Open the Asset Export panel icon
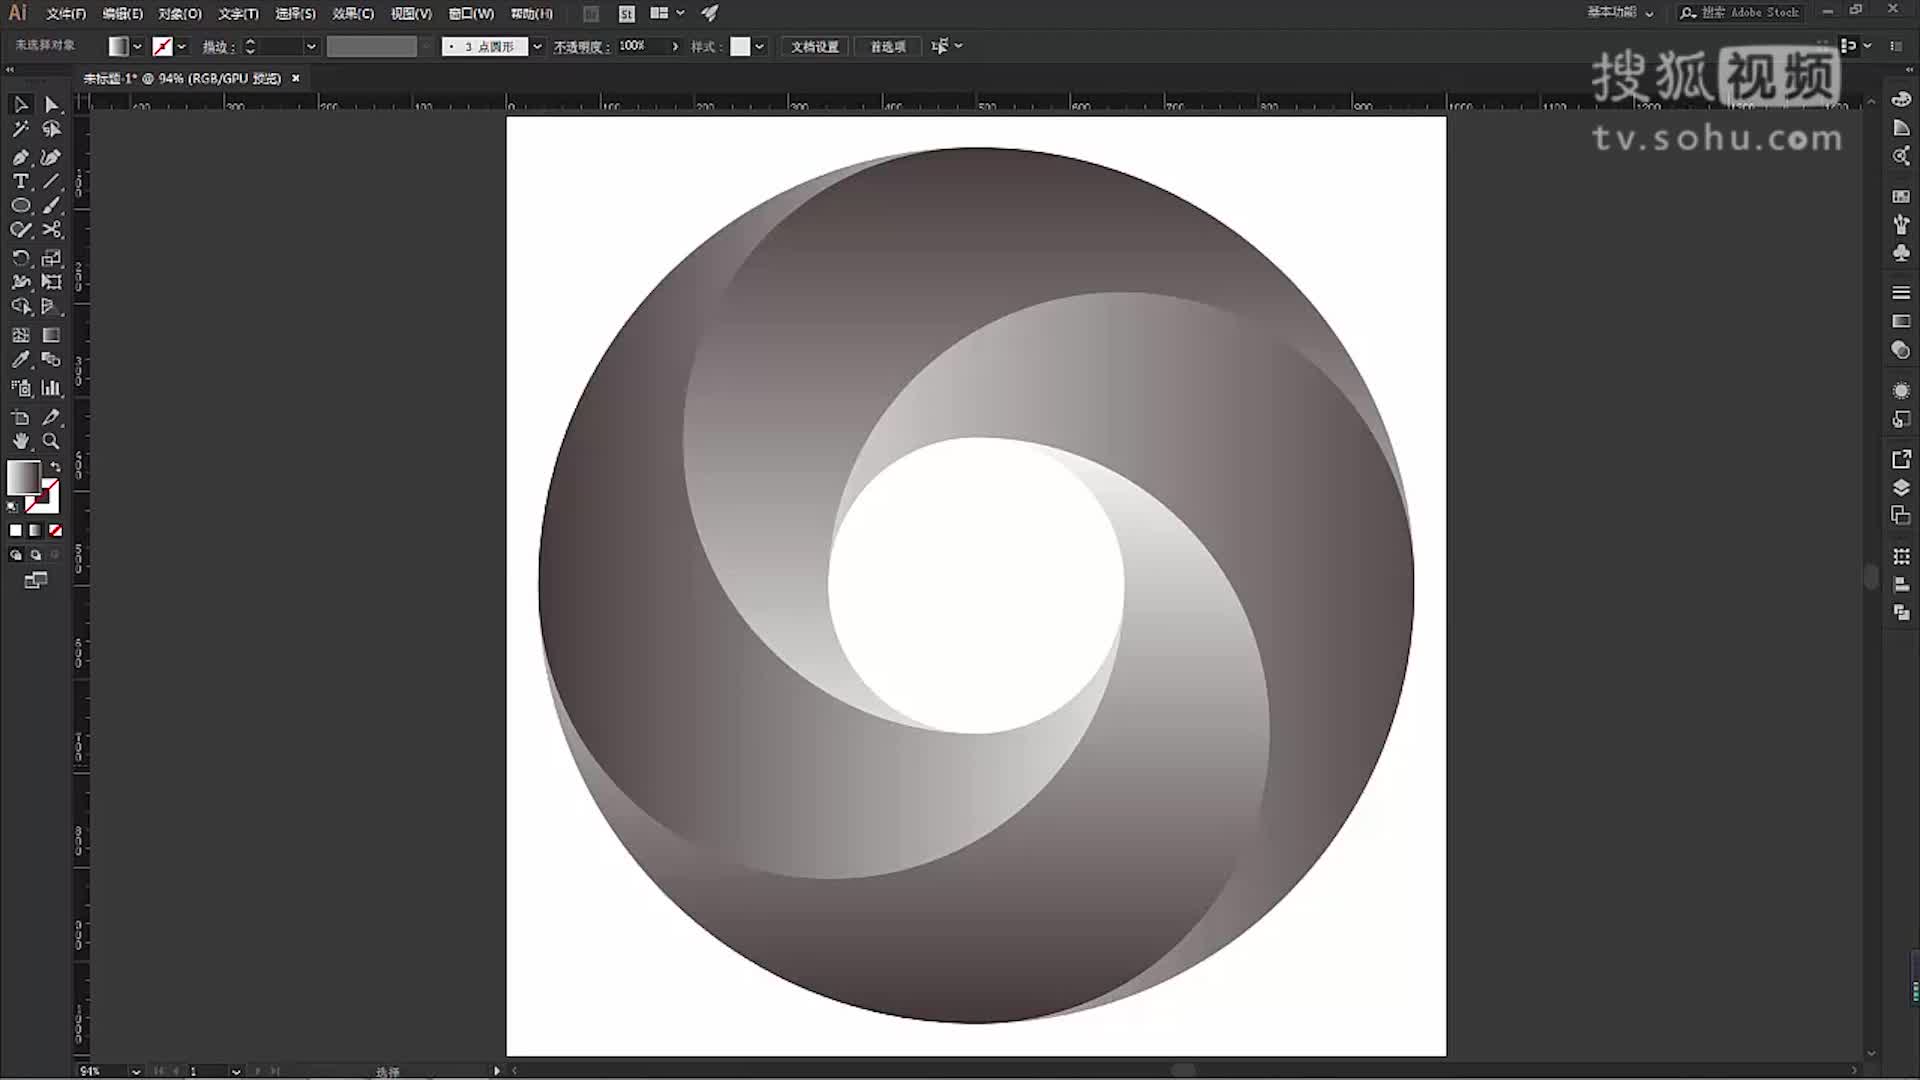 click(x=1901, y=459)
